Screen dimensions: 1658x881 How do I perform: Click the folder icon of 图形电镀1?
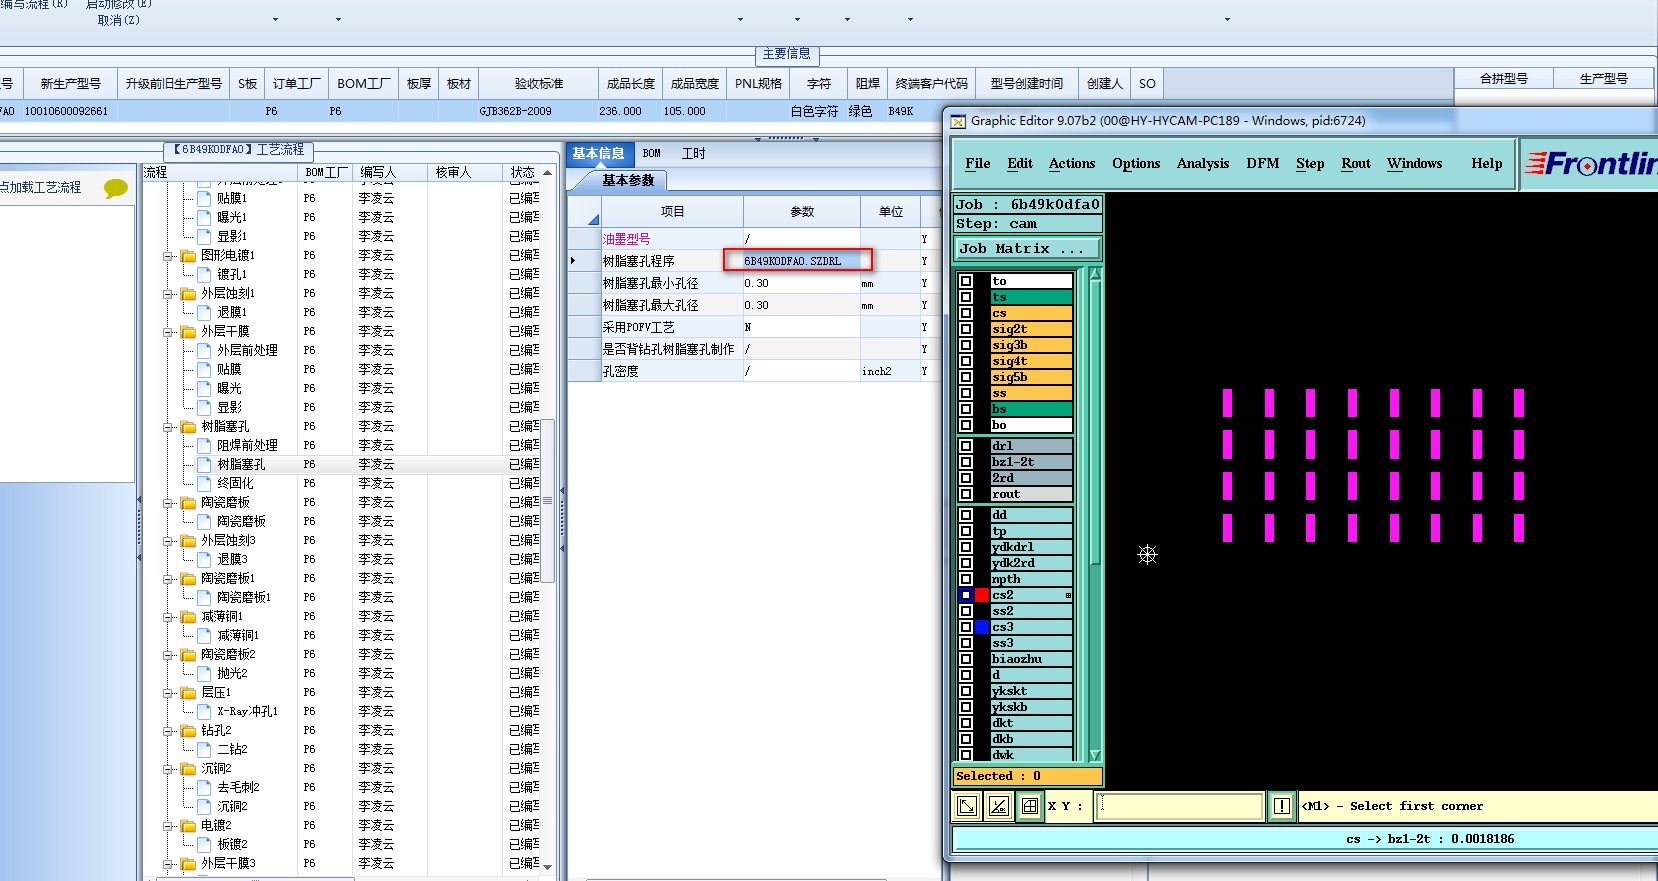point(188,256)
